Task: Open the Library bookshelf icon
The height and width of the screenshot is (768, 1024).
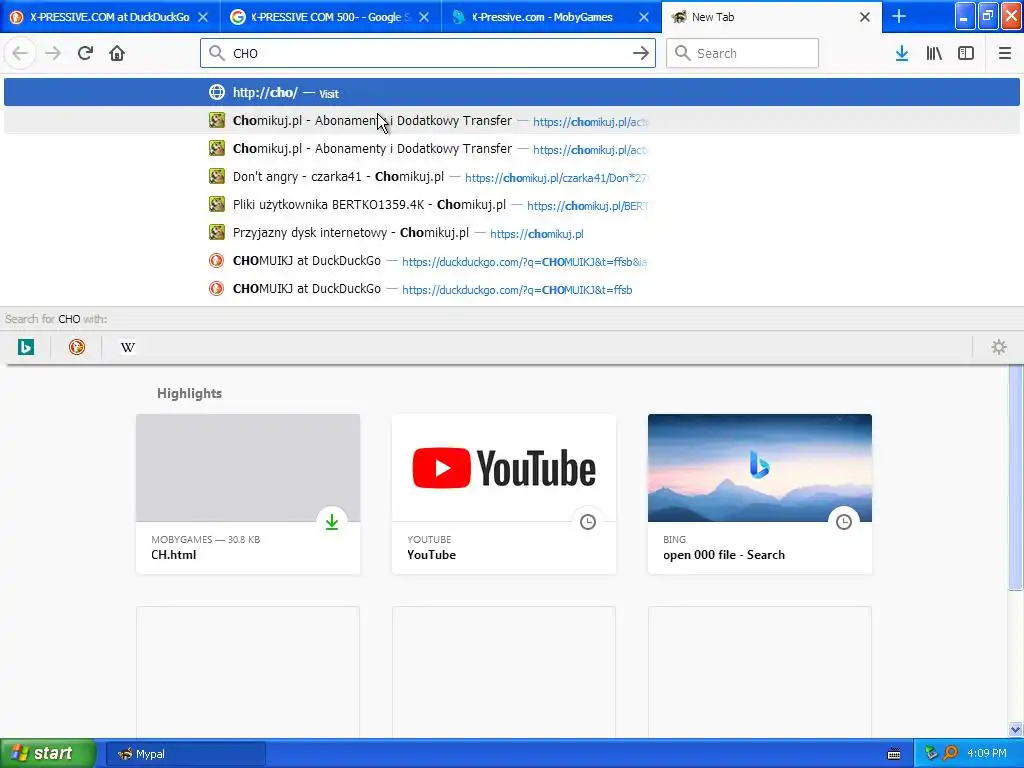Action: coord(934,53)
